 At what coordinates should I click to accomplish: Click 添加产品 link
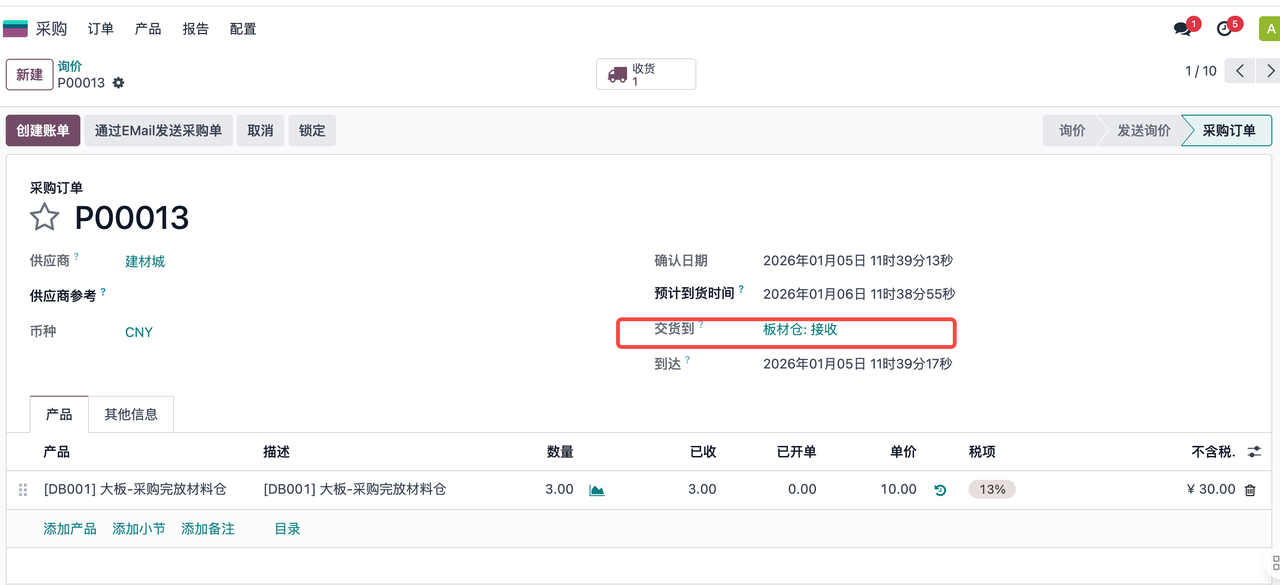[70, 529]
